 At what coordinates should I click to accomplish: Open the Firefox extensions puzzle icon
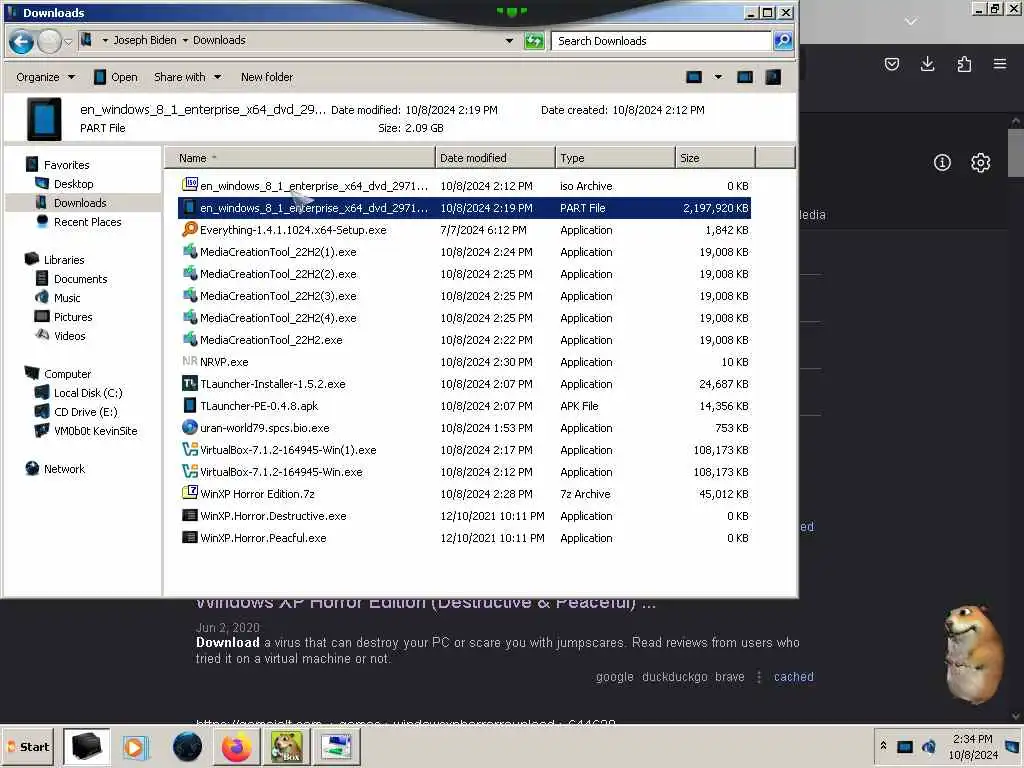click(x=964, y=64)
